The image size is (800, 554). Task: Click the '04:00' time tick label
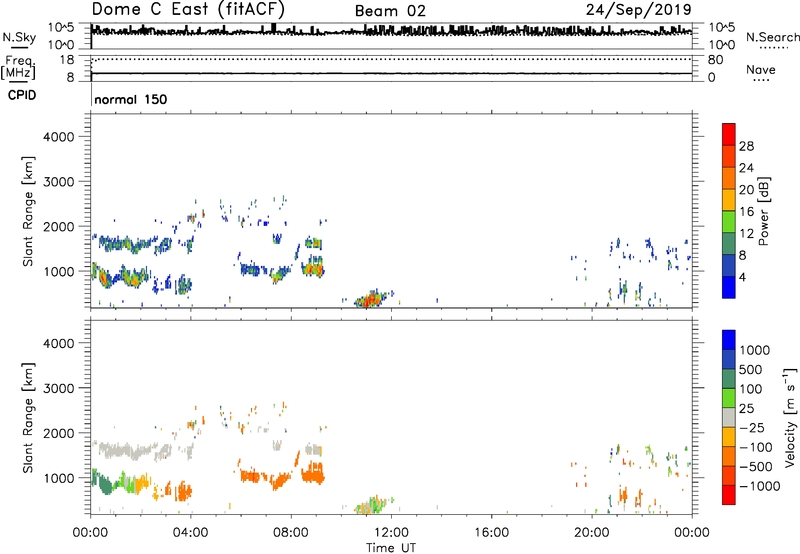point(190,533)
